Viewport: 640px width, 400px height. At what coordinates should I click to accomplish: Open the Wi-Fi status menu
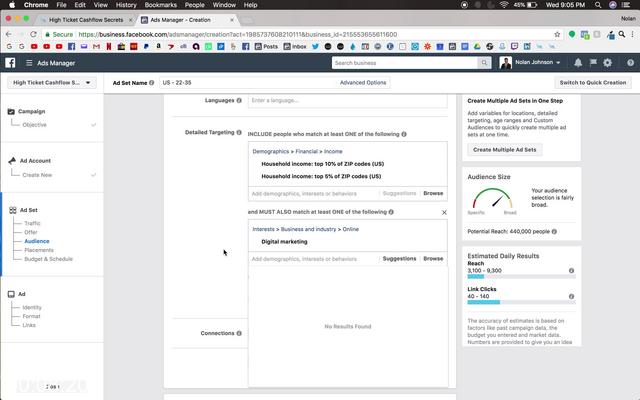[504, 5]
